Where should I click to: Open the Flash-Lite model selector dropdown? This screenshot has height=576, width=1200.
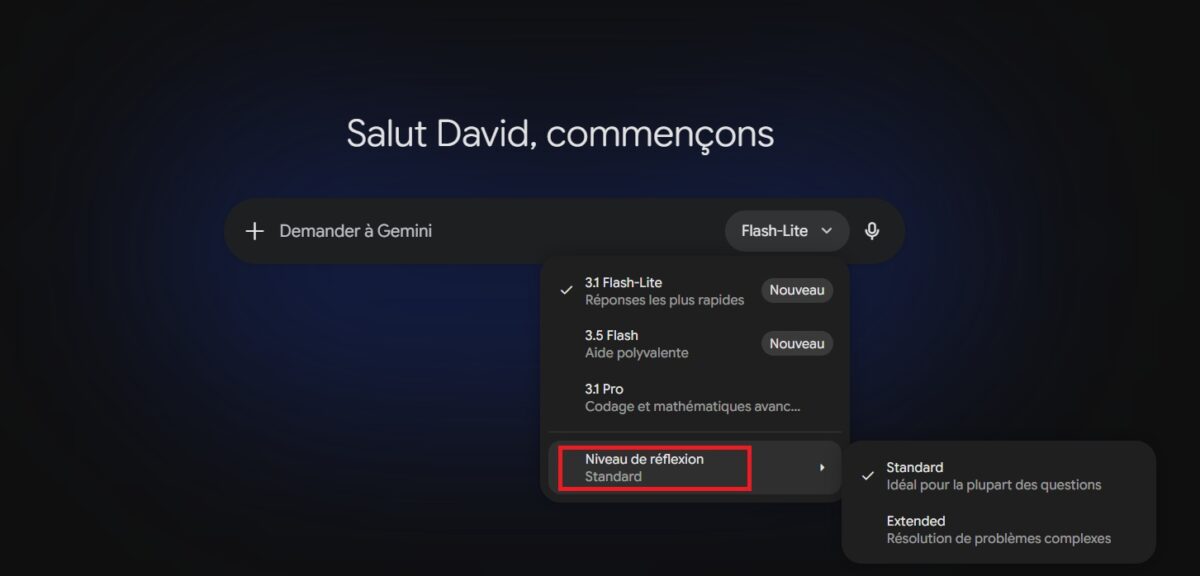pyautogui.click(x=787, y=231)
